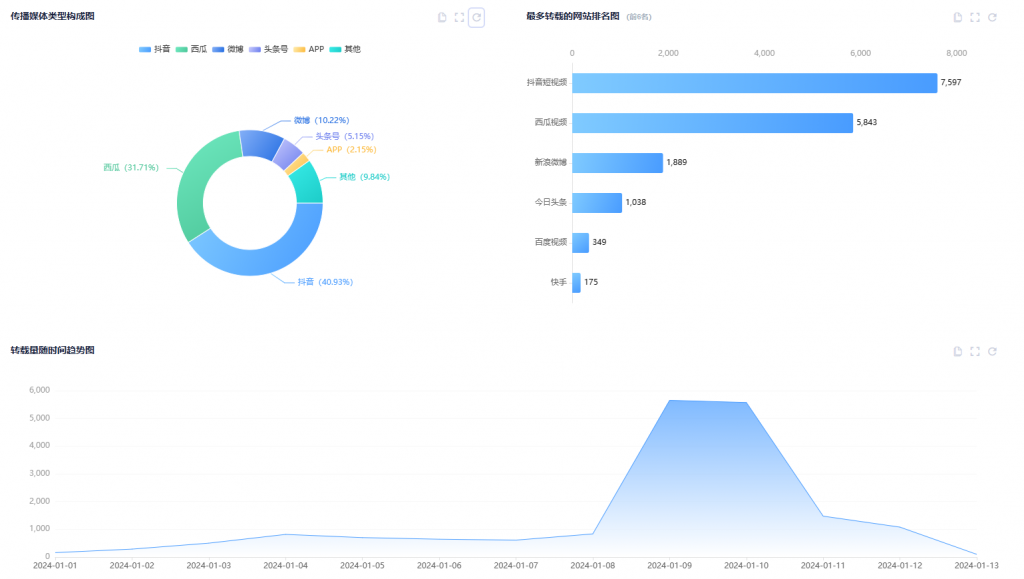The height and width of the screenshot is (579, 1024).
Task: Click the 新浪微博 bar showing 1,889
Action: (x=617, y=162)
